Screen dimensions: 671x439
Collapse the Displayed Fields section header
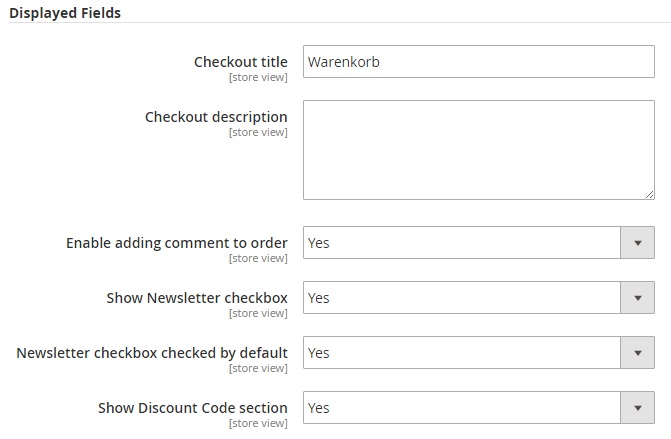(66, 11)
